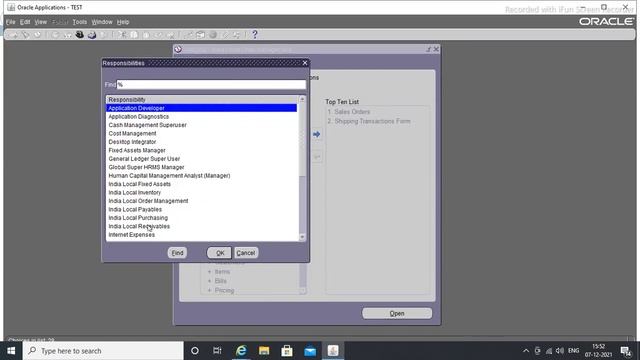Click the ENG language indicator
Viewport: 640px width, 360px height.
click(x=573, y=351)
